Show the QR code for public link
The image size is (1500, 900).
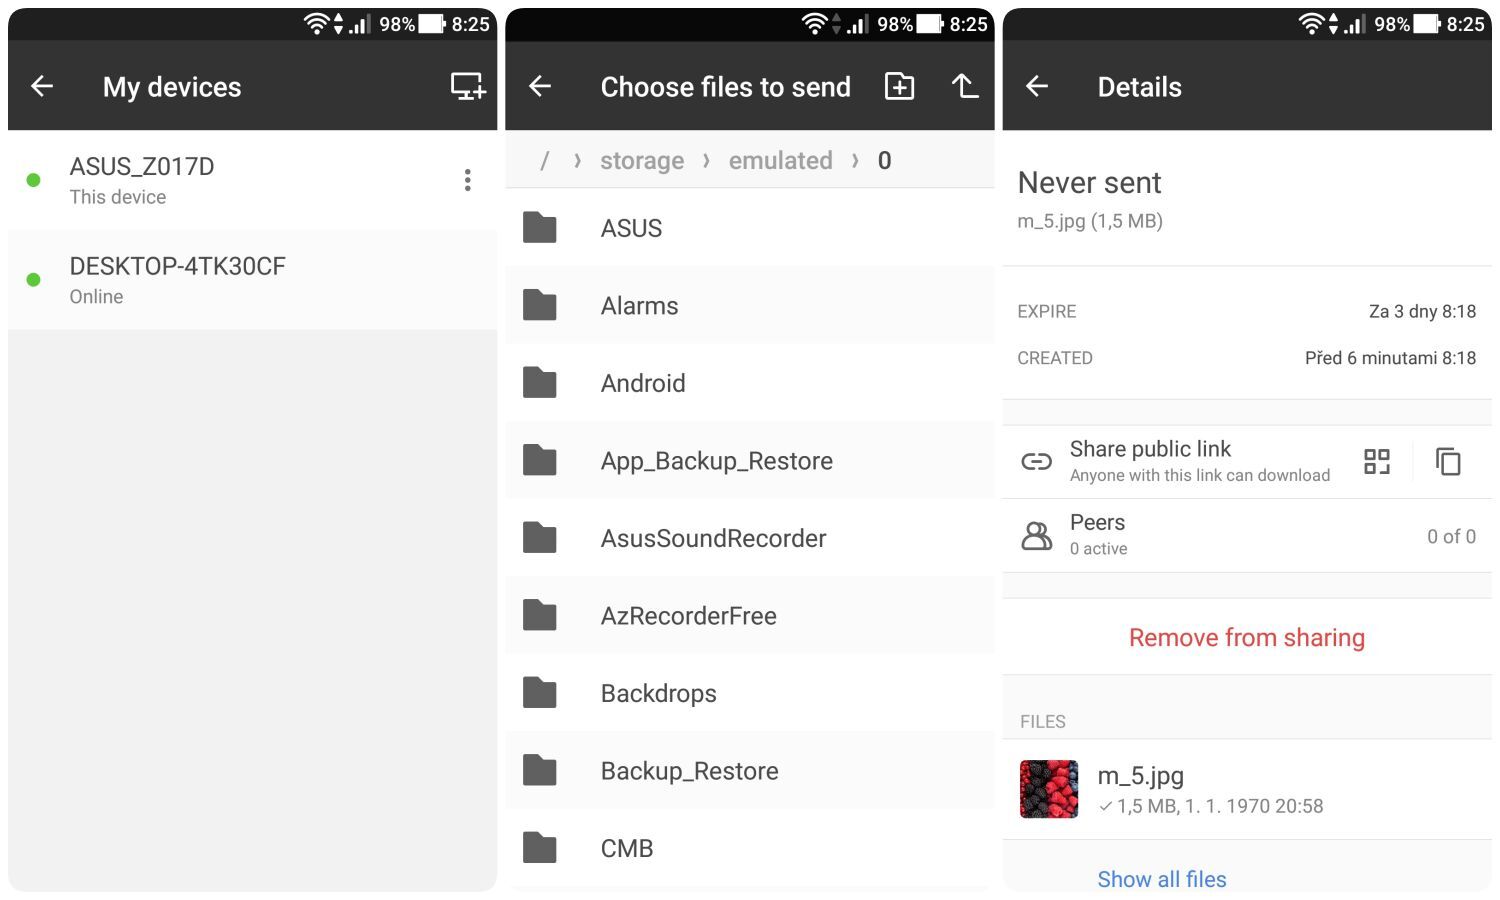(x=1377, y=461)
